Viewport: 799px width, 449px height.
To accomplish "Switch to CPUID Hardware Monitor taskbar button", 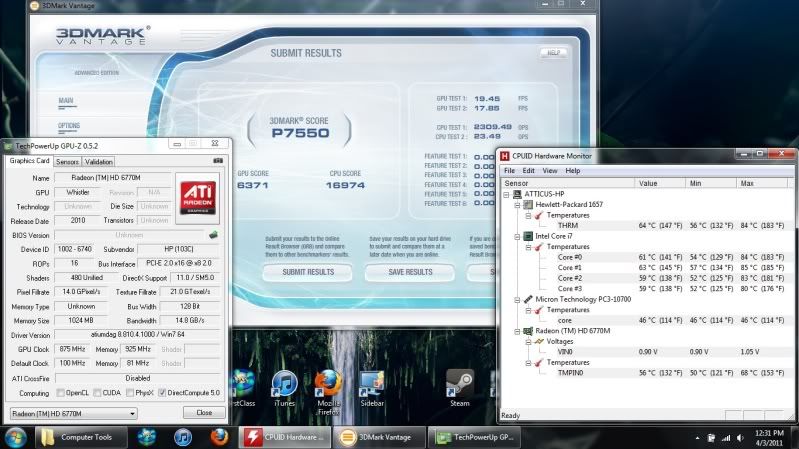I will (284, 437).
